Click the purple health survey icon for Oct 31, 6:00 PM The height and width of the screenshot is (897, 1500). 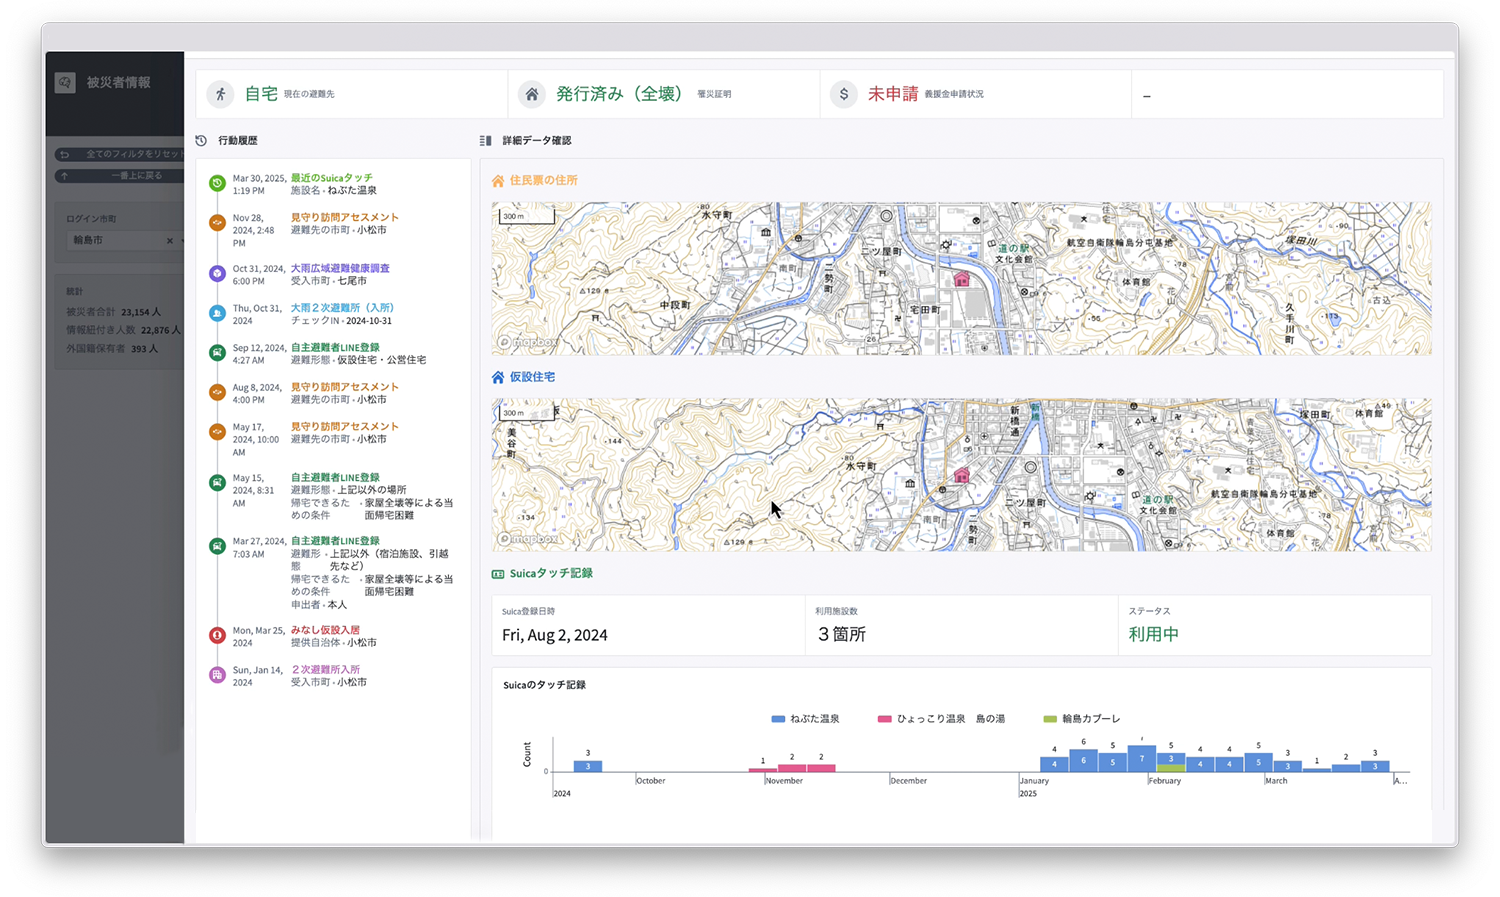(x=217, y=273)
